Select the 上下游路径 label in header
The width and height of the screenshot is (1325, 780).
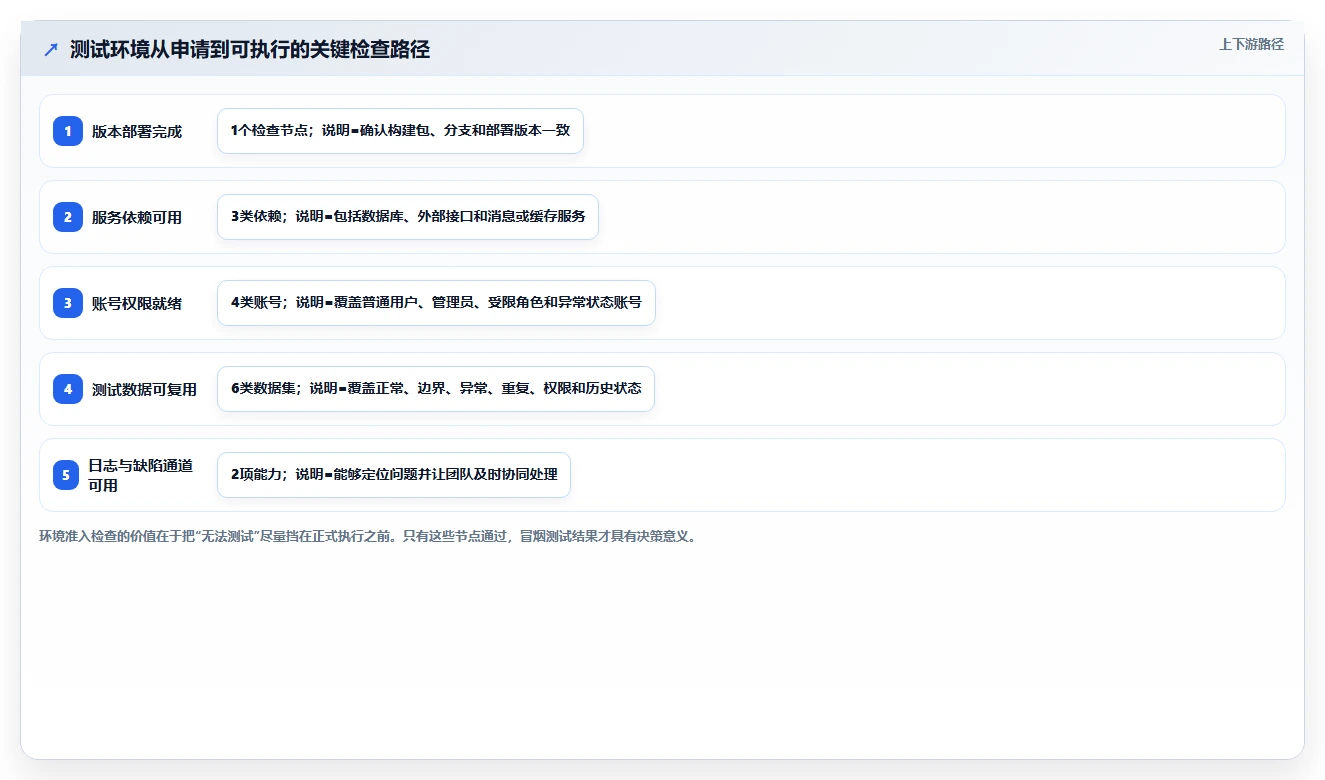point(1251,45)
